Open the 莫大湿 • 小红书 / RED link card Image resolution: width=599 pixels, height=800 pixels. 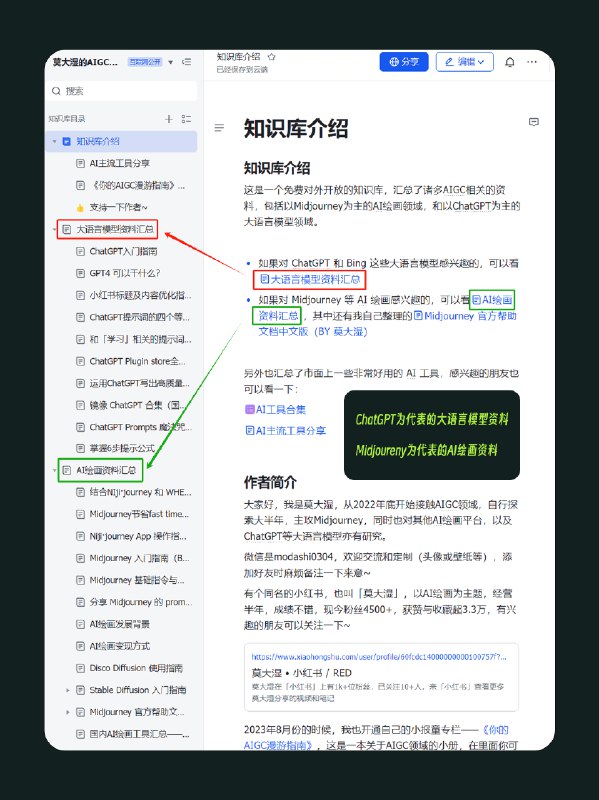pos(381,678)
